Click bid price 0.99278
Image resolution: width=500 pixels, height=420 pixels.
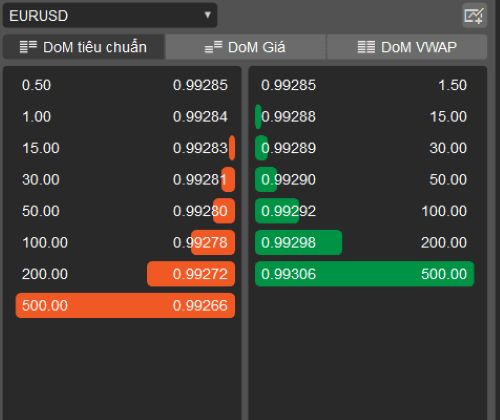pyautogui.click(x=200, y=242)
